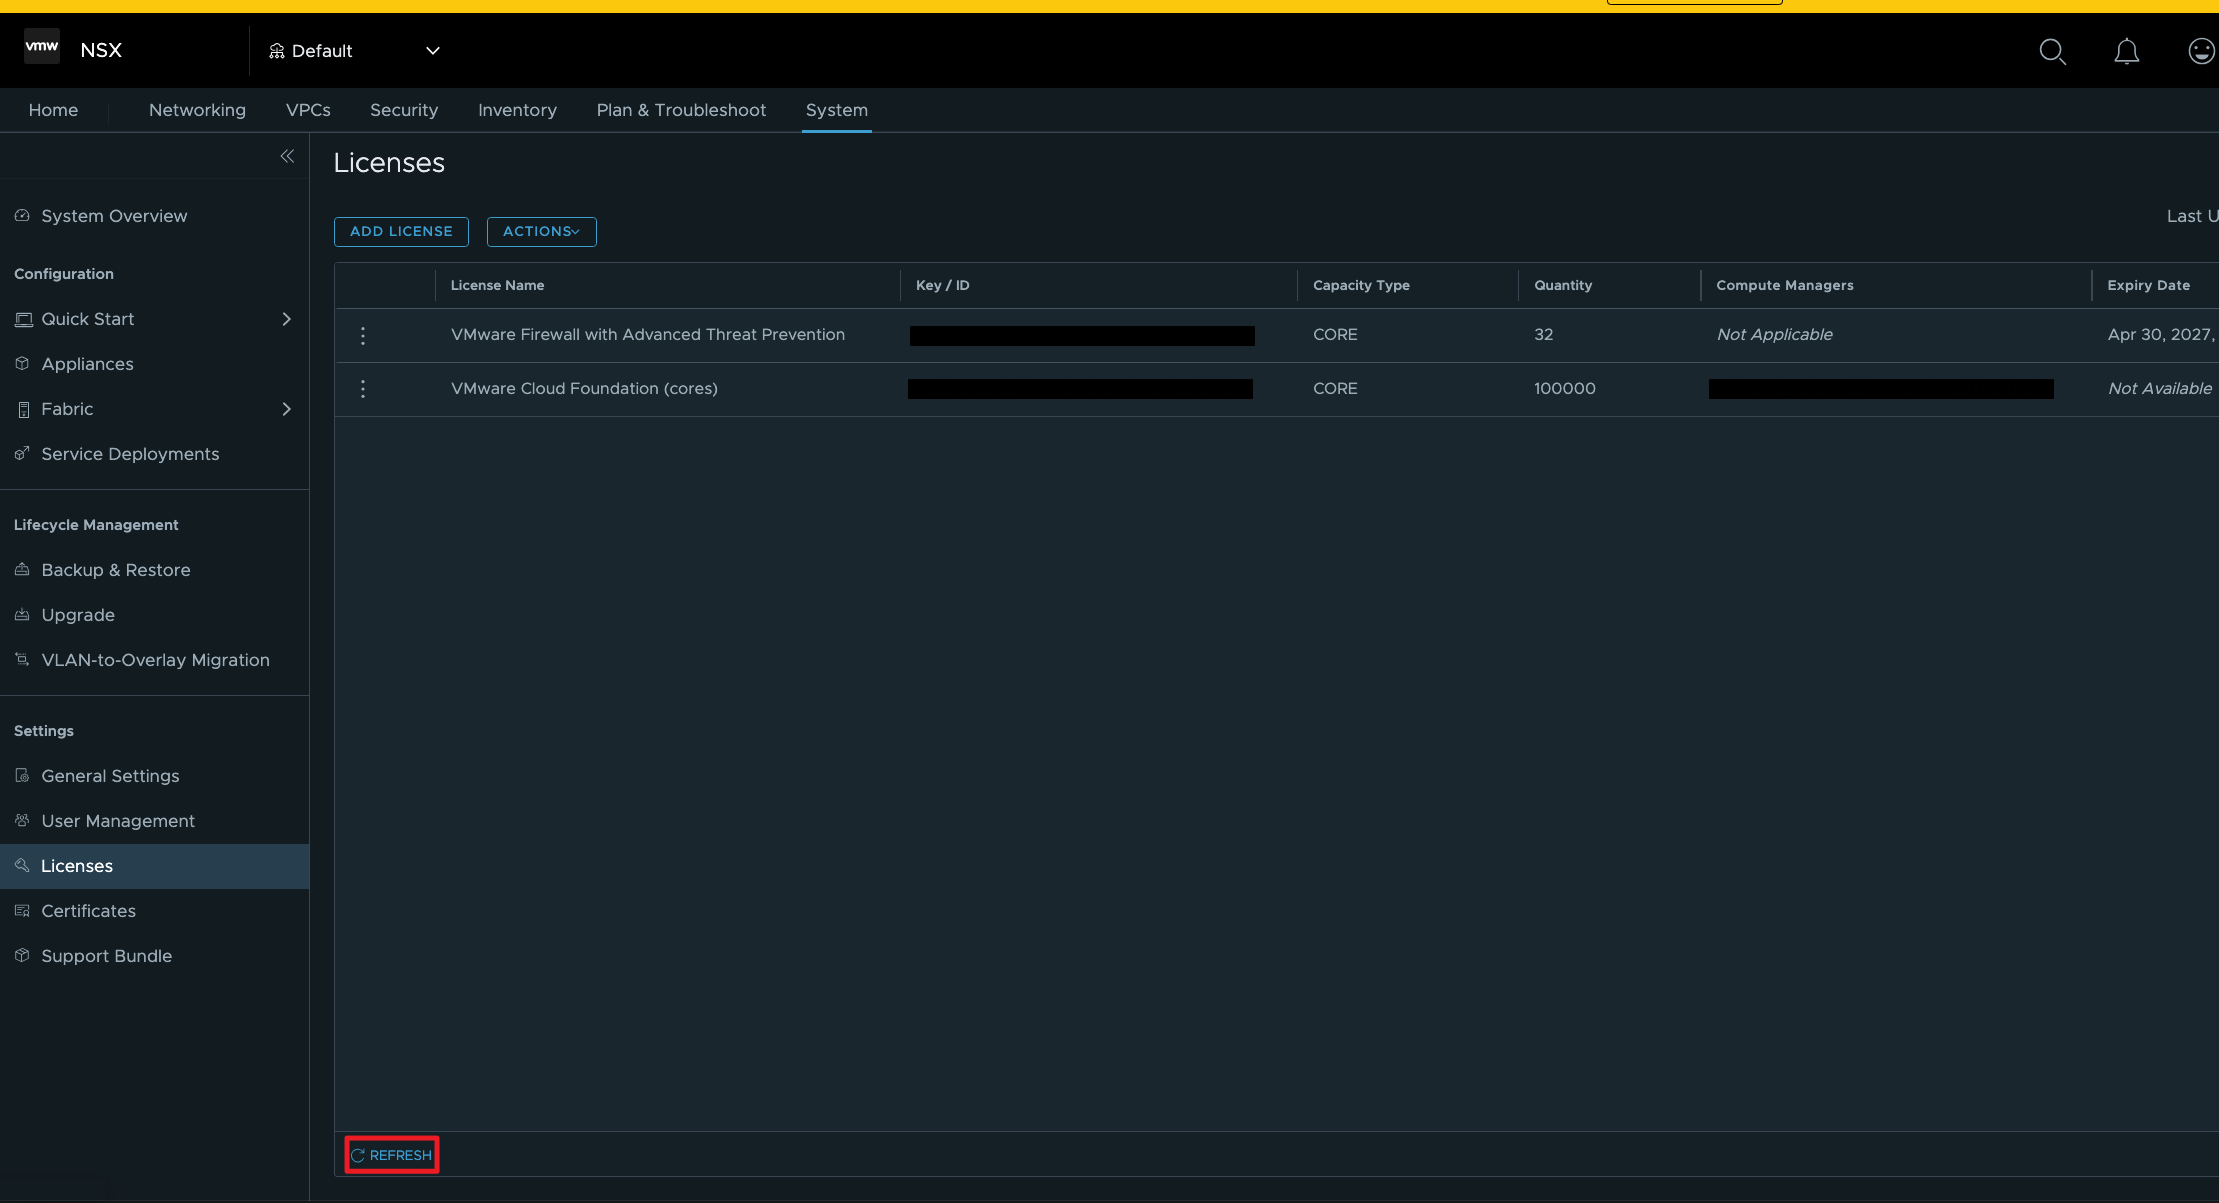2219x1203 pixels.
Task: Open the Default project dropdown
Action: pos(433,51)
